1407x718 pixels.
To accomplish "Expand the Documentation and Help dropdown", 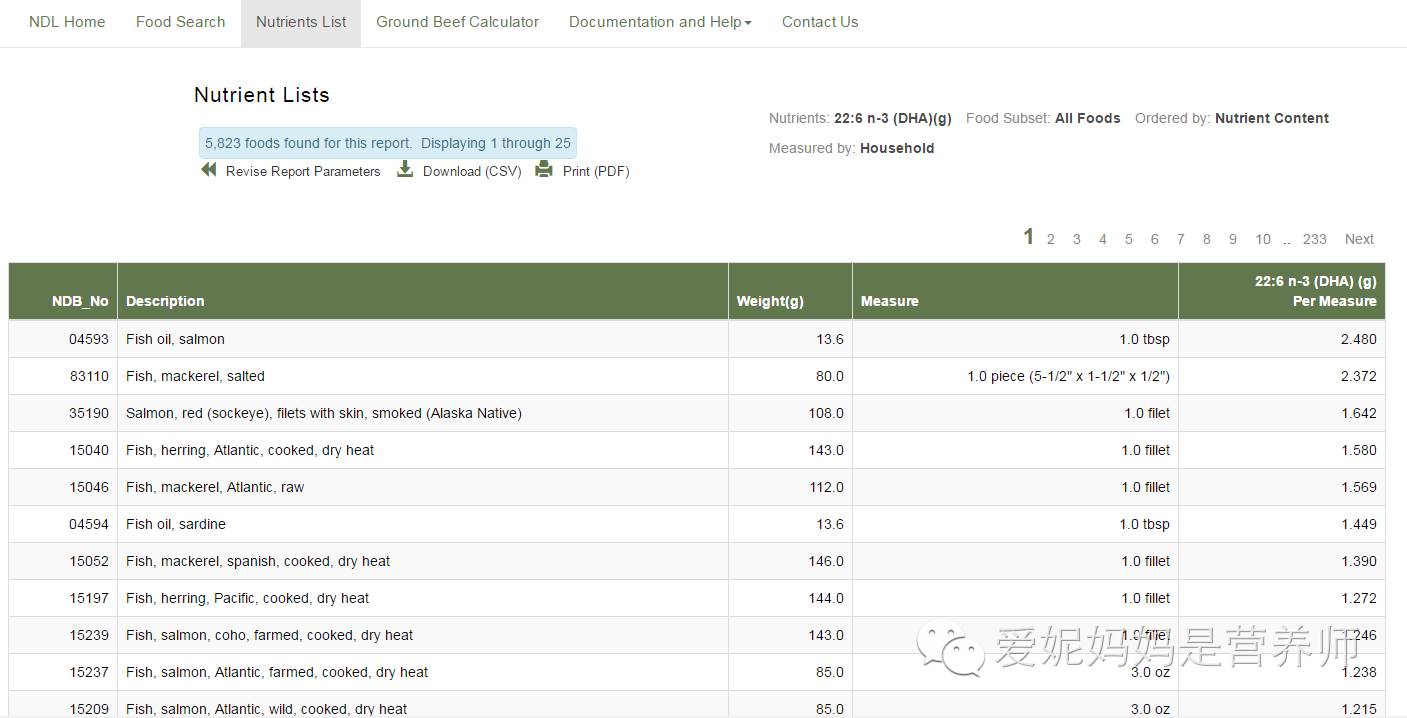I will [660, 22].
